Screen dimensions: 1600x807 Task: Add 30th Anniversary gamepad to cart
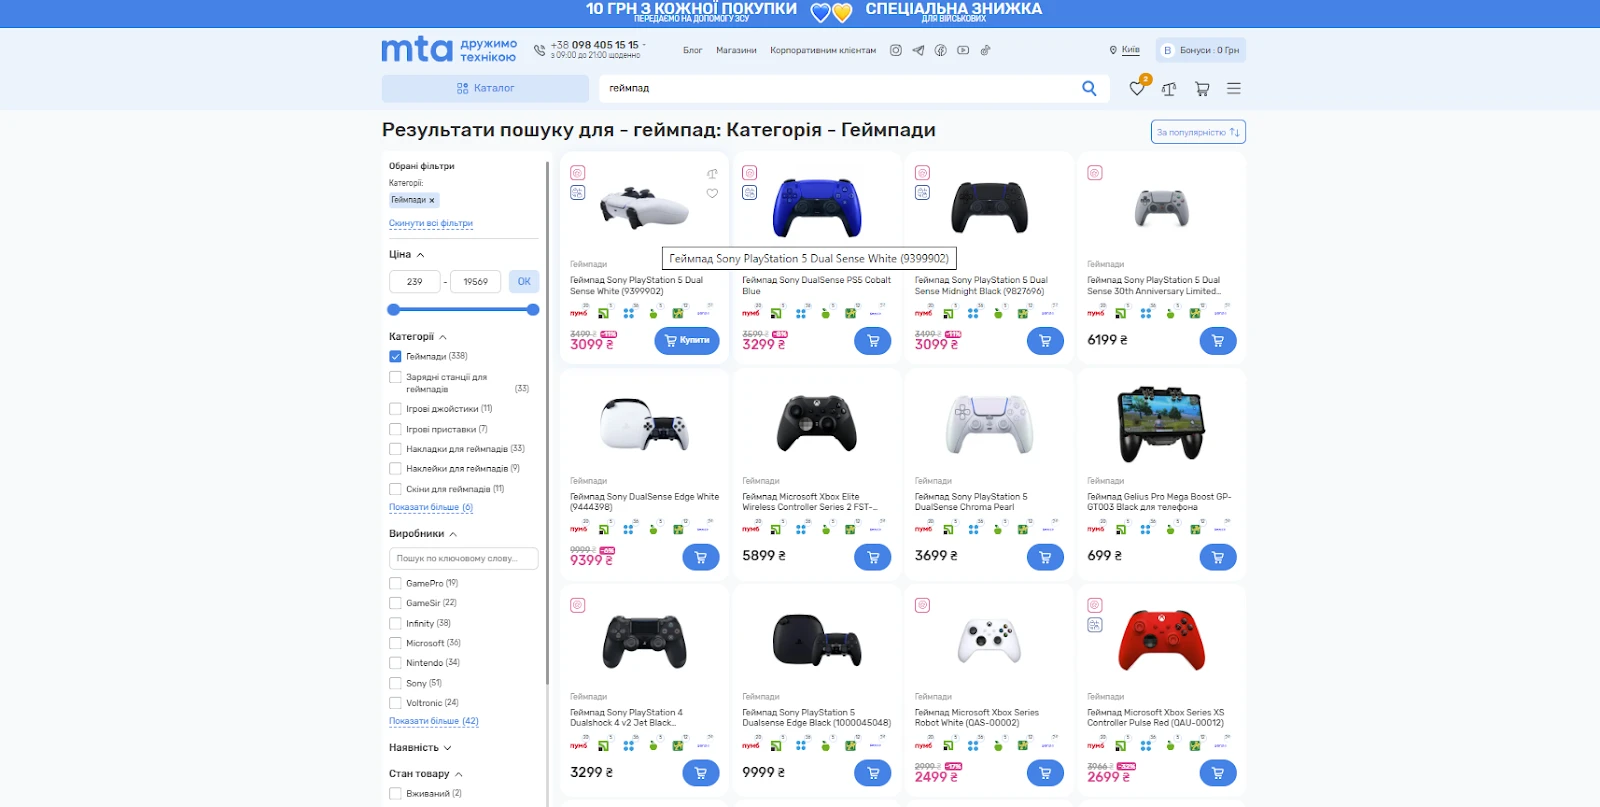click(1218, 341)
